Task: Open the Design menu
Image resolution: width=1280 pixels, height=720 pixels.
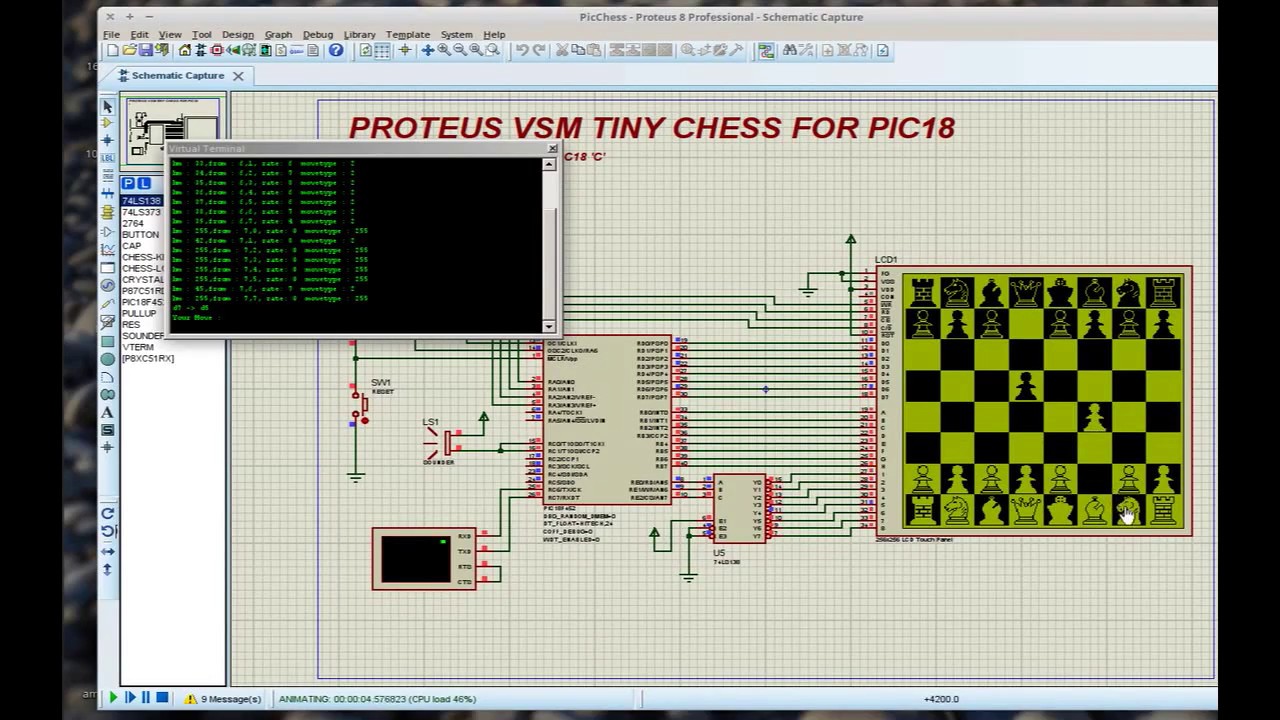Action: (237, 34)
